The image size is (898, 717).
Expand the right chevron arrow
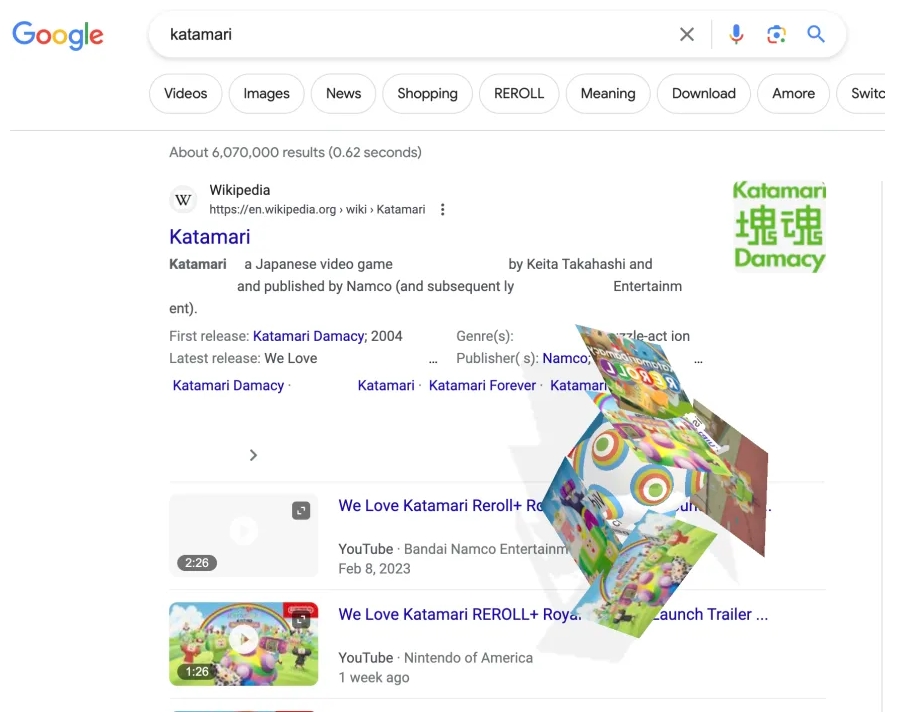tap(253, 455)
